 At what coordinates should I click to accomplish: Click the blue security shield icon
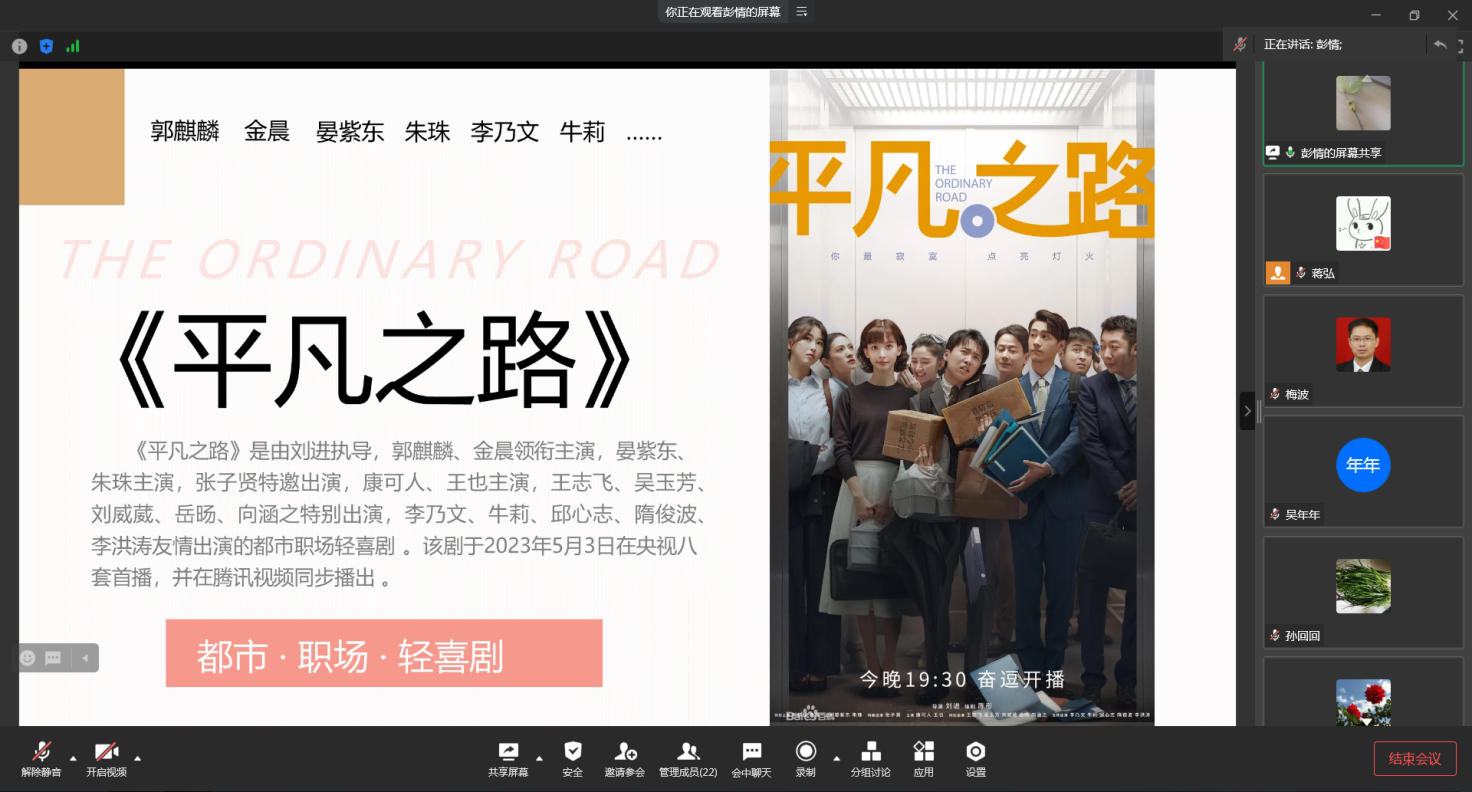click(46, 46)
